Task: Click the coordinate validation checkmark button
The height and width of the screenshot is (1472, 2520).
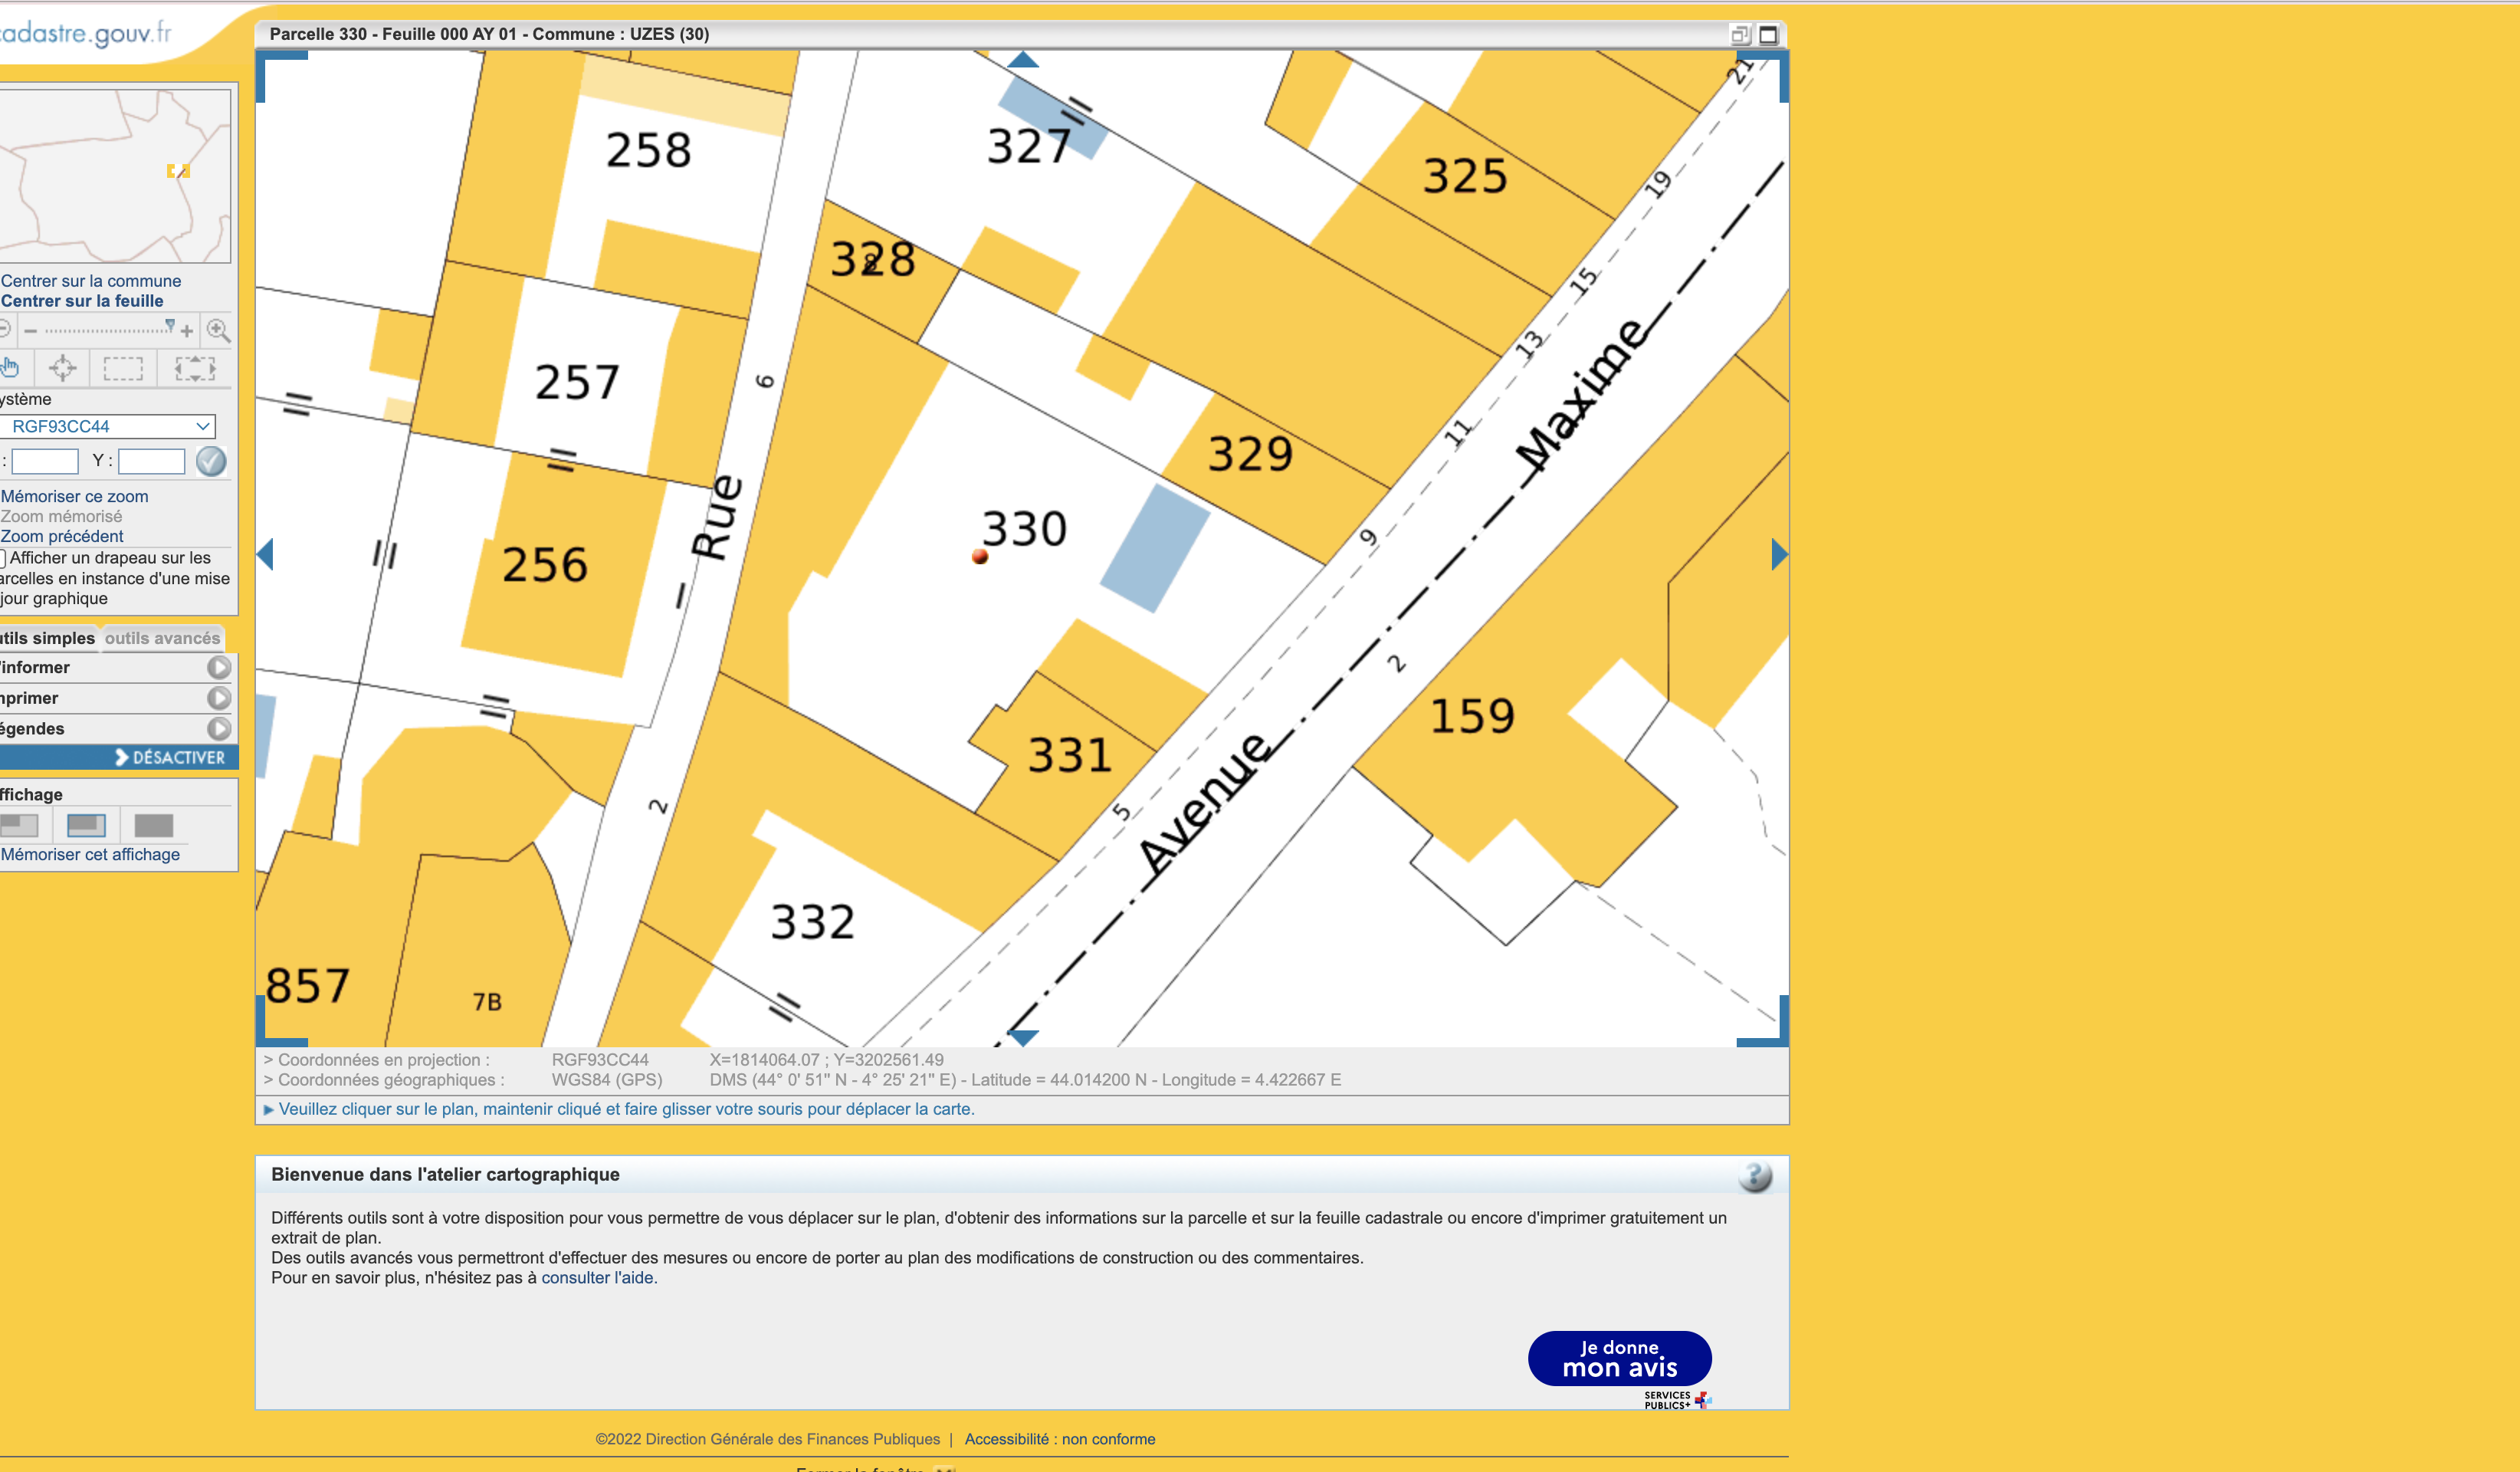Action: 211,461
